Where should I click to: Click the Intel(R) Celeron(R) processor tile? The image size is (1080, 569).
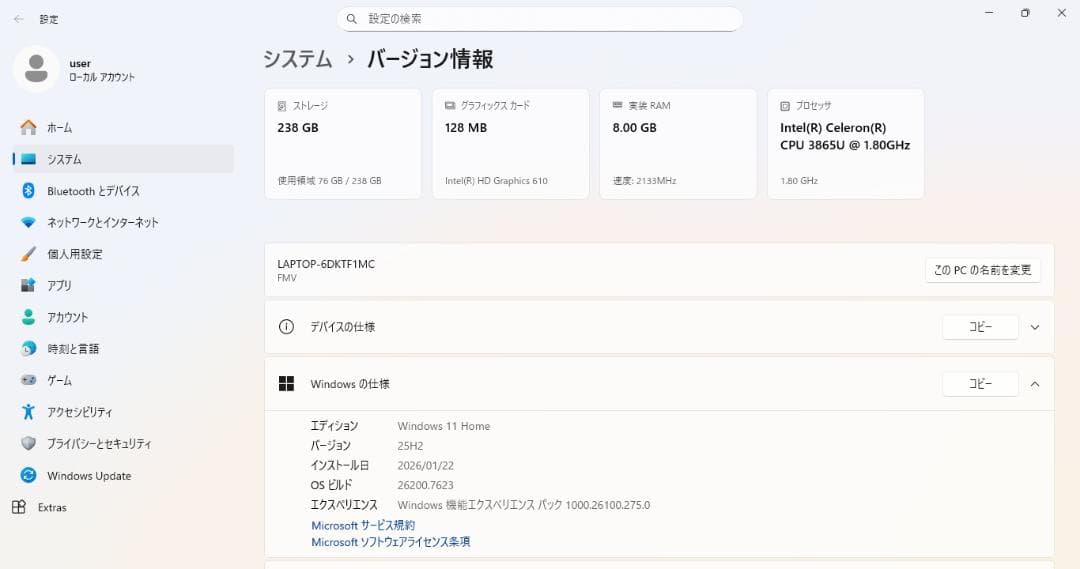click(x=846, y=144)
